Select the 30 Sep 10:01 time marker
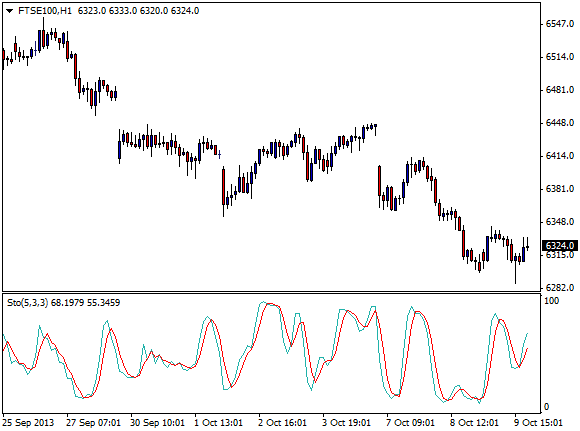The image size is (580, 431). pyautogui.click(x=157, y=422)
